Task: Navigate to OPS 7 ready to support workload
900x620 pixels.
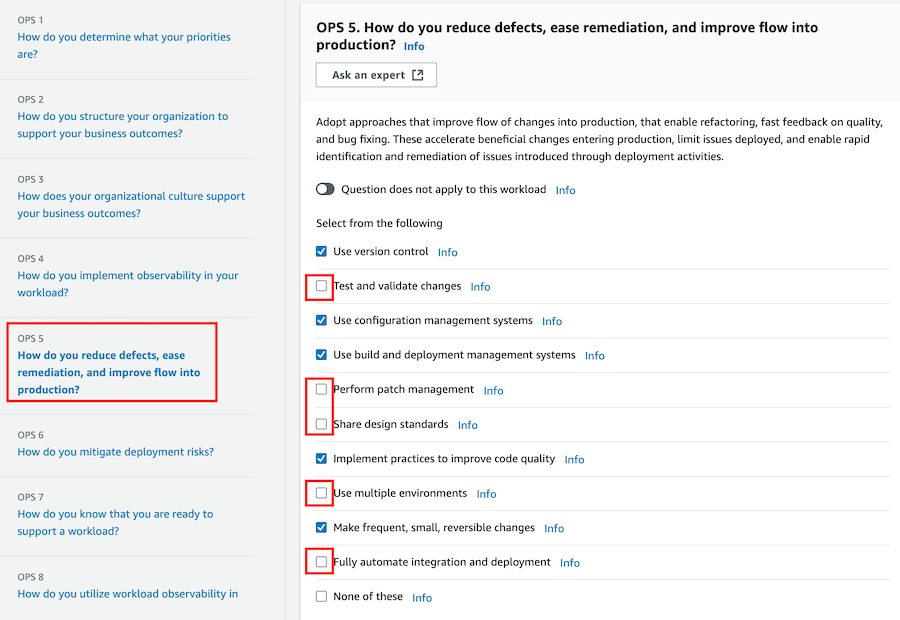Action: click(x=115, y=522)
